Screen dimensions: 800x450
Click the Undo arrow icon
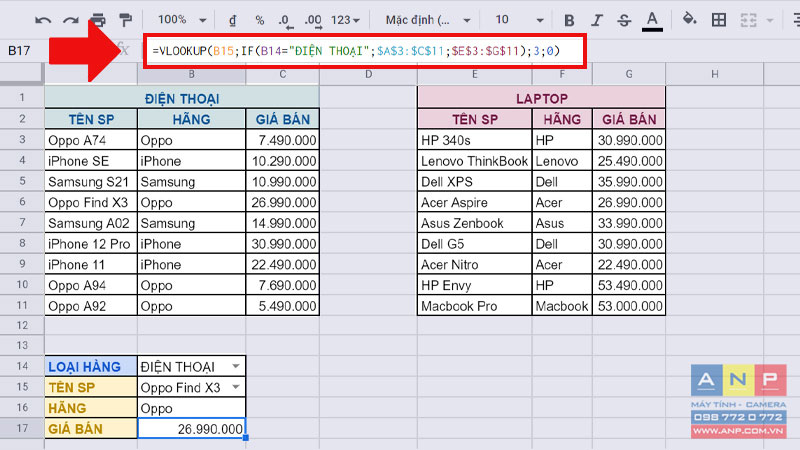43,20
